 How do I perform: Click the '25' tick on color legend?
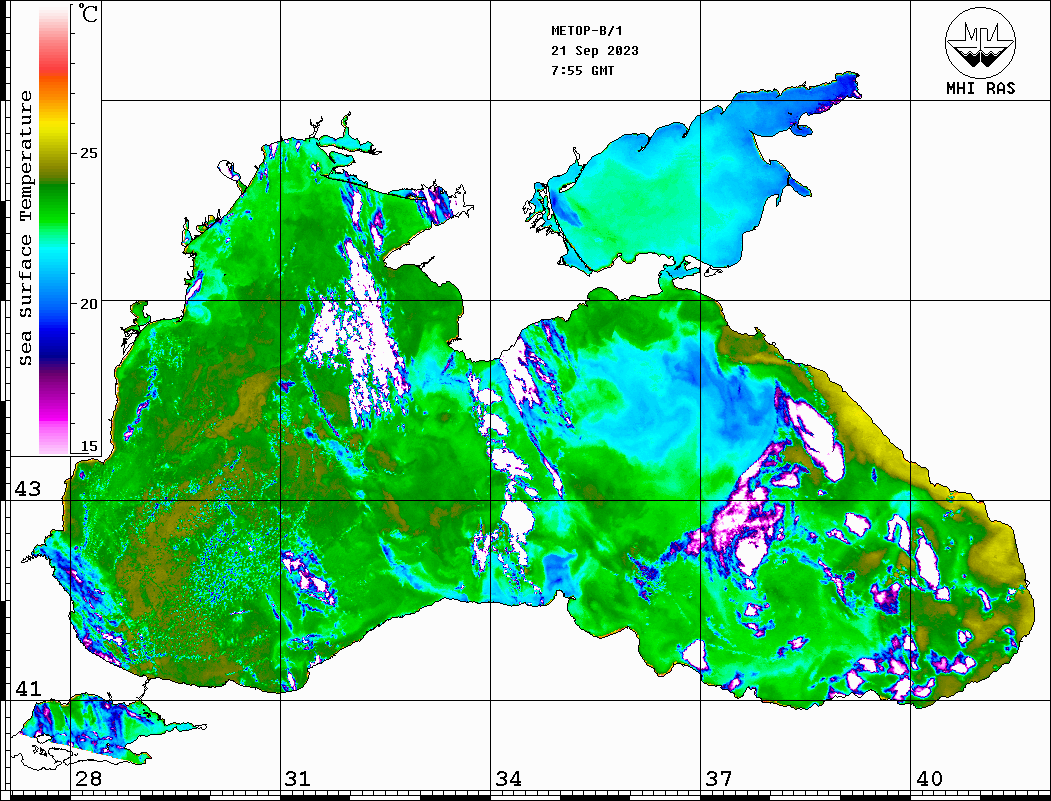click(x=88, y=153)
